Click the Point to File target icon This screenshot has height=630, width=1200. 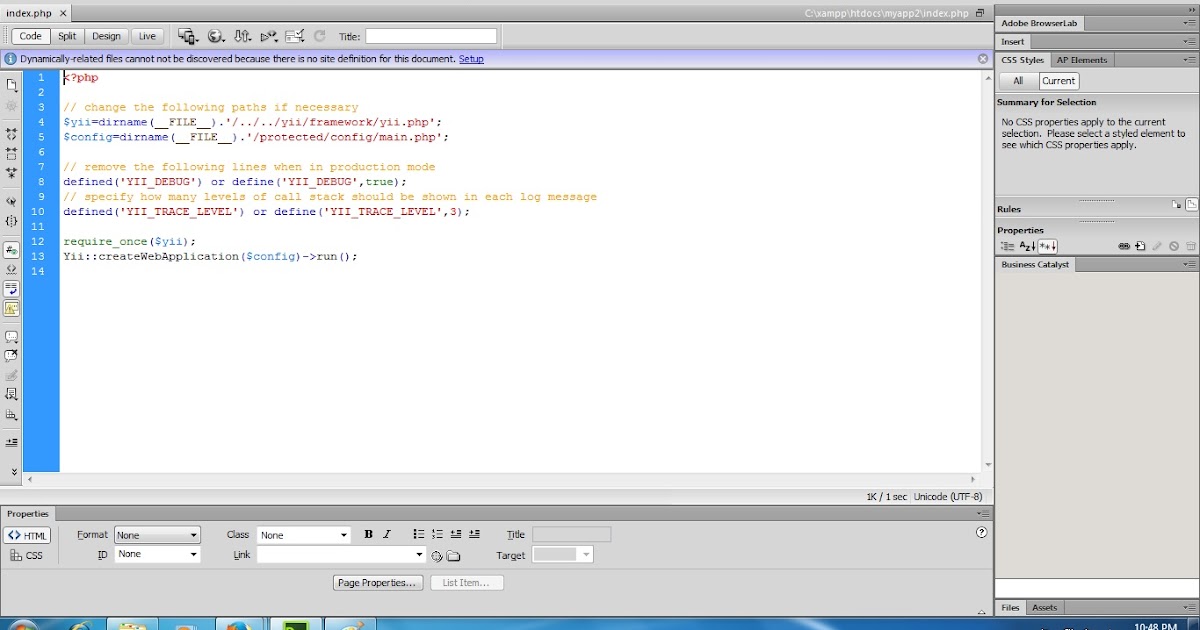[x=437, y=555]
